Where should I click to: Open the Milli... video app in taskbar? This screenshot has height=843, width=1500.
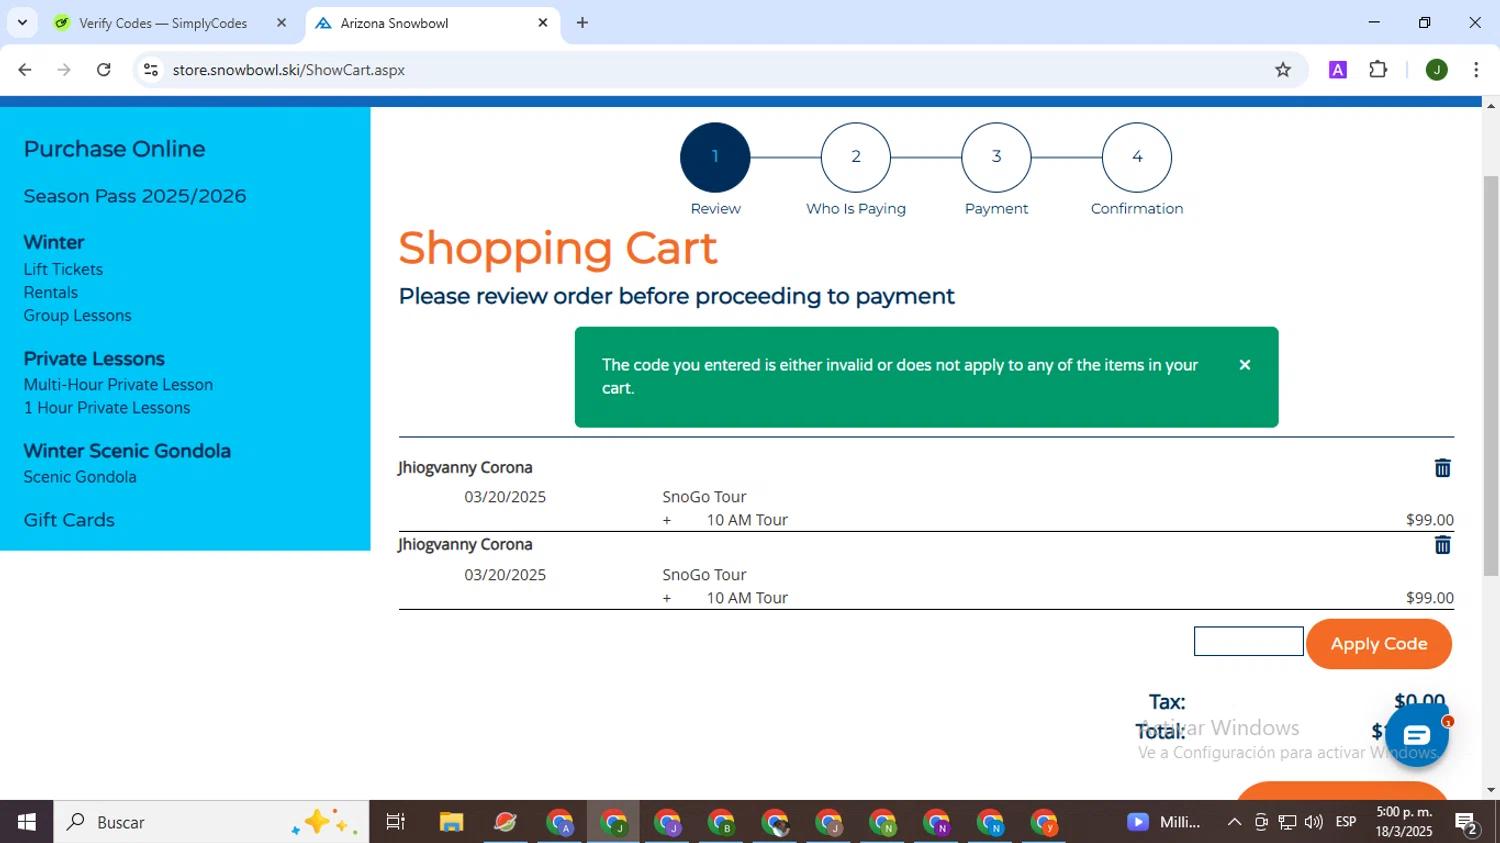[1164, 822]
